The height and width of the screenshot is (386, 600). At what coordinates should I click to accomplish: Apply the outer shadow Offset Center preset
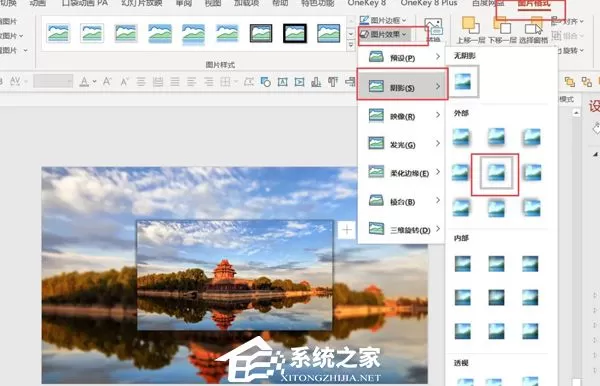pyautogui.click(x=496, y=173)
